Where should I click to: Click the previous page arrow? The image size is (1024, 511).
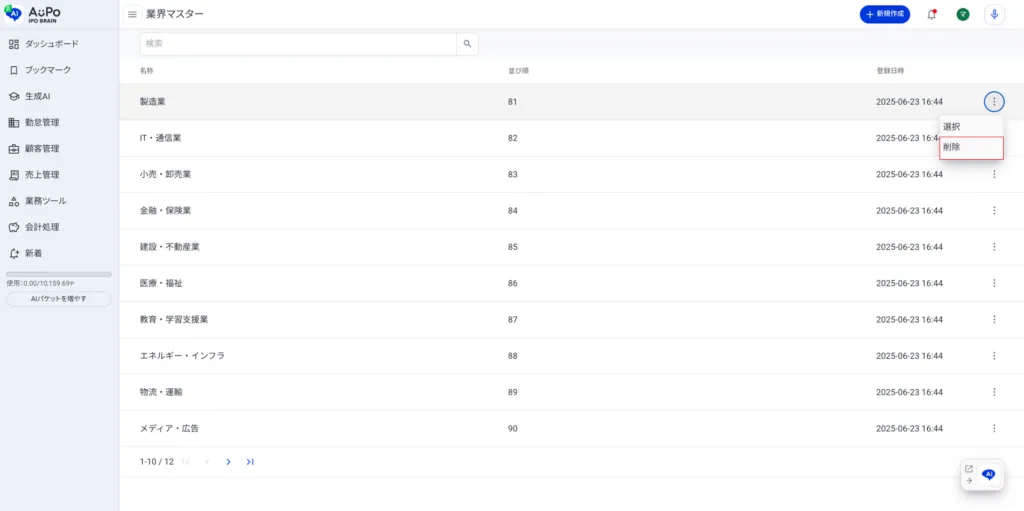pos(207,461)
